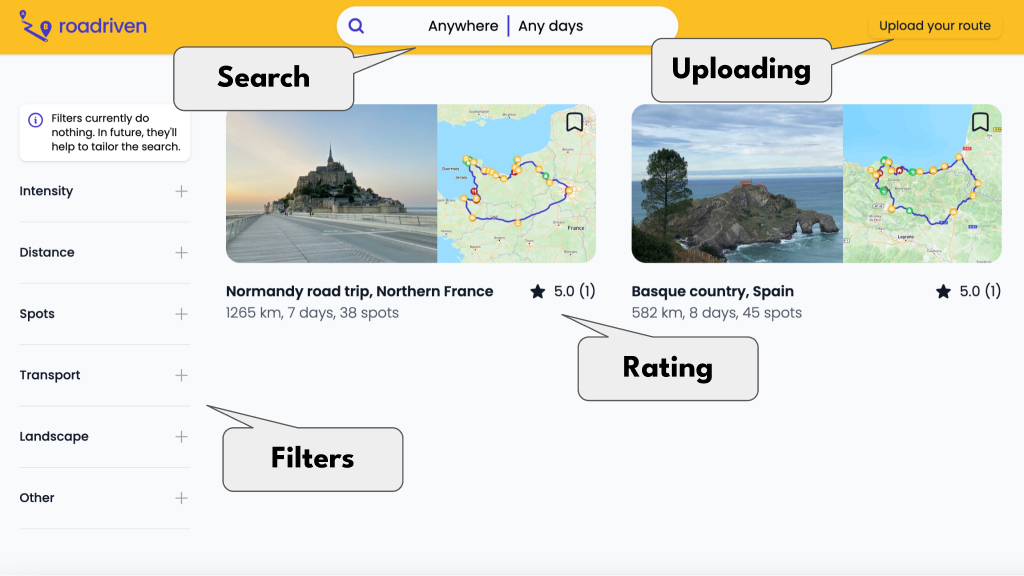Click the star icon for Basque rating

[x=943, y=292]
